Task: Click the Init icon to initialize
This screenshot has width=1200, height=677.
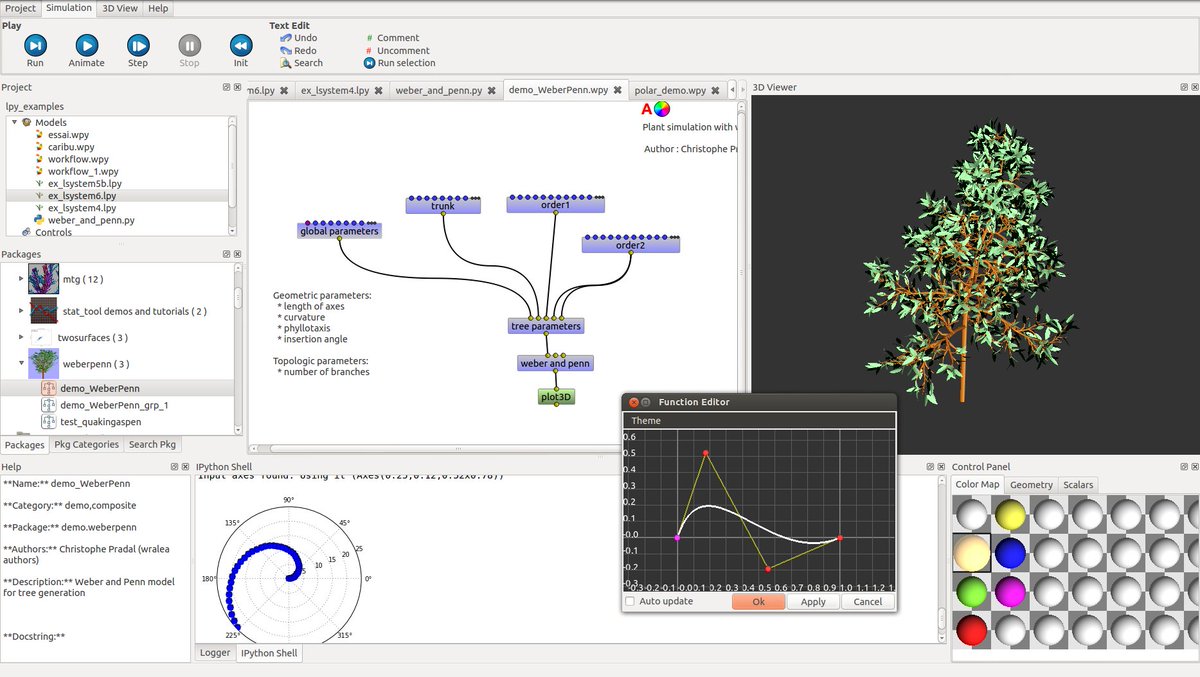Action: pos(240,44)
